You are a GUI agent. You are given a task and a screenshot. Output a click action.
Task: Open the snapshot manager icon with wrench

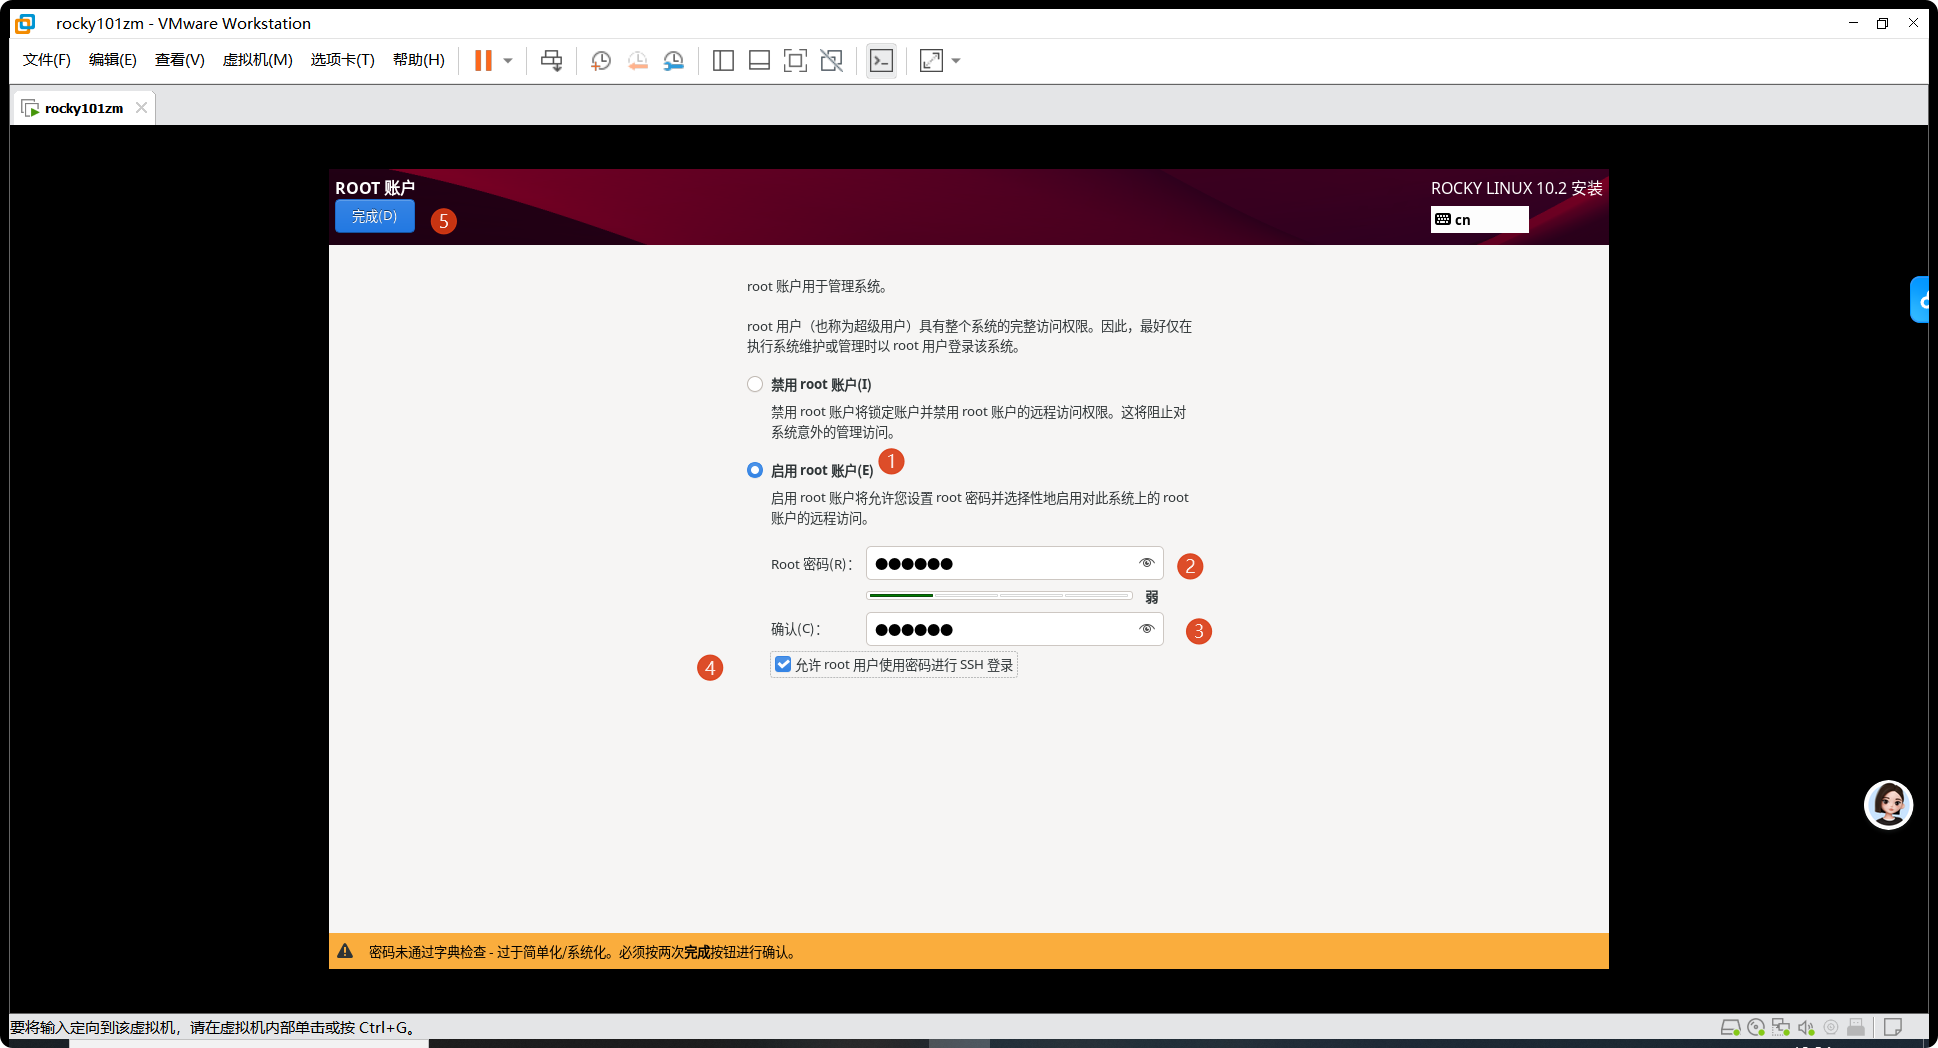(x=674, y=61)
